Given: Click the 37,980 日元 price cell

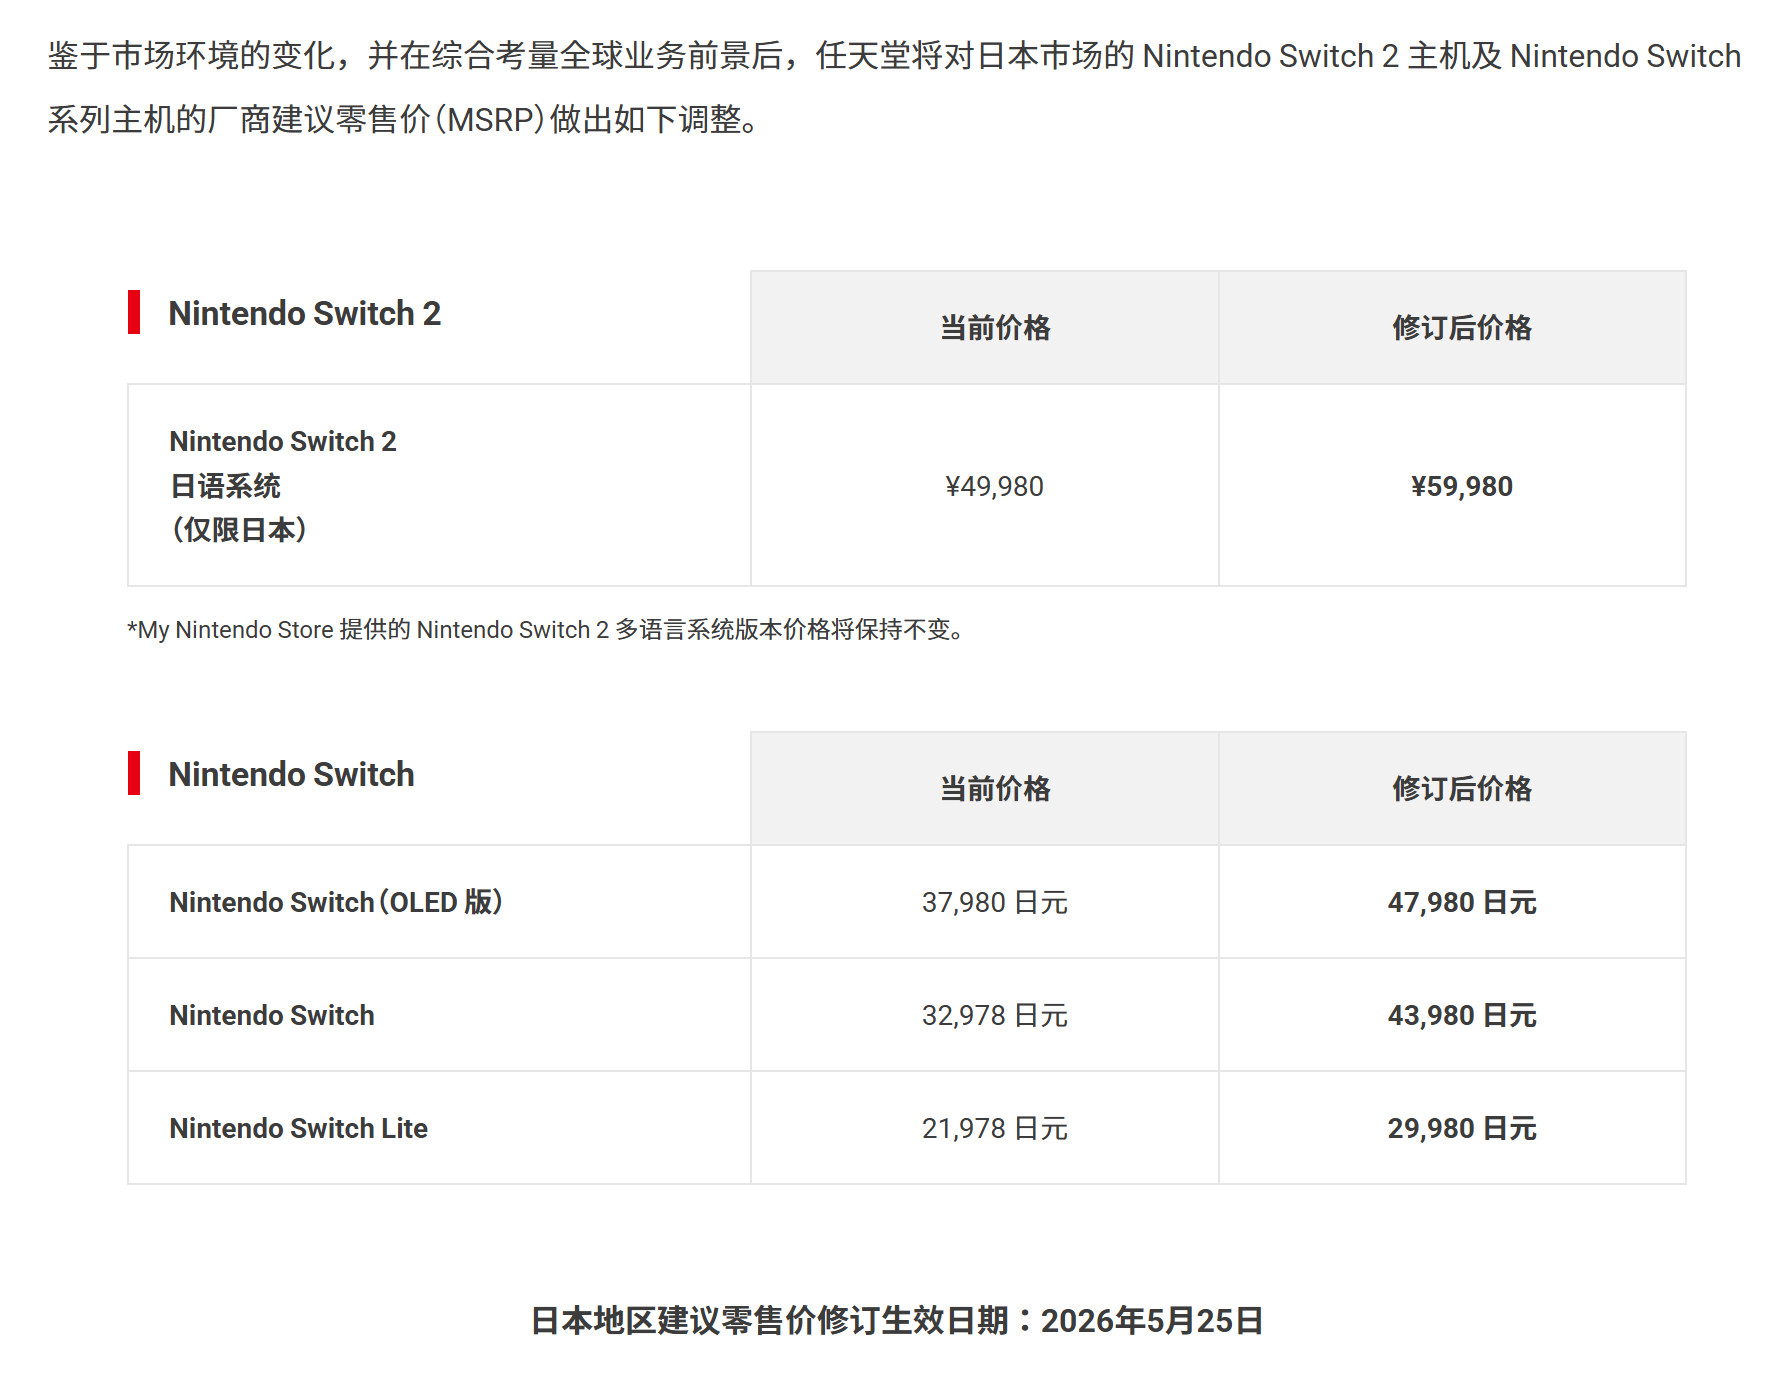Looking at the screenshot, I should tap(984, 902).
